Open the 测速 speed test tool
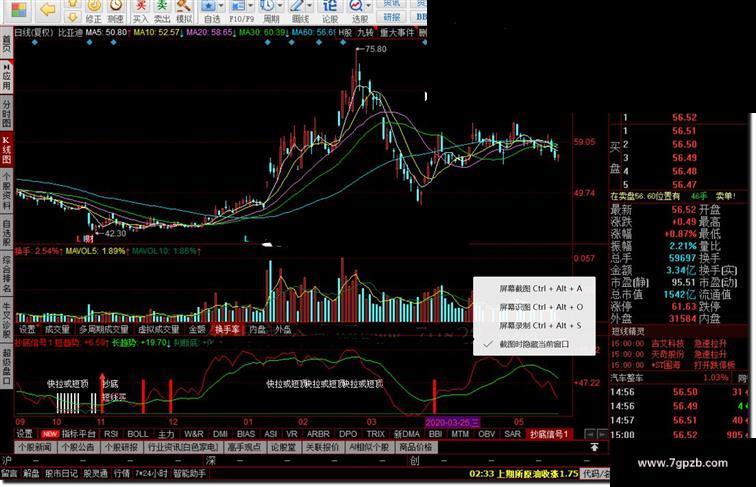756x487 pixels. 115,12
